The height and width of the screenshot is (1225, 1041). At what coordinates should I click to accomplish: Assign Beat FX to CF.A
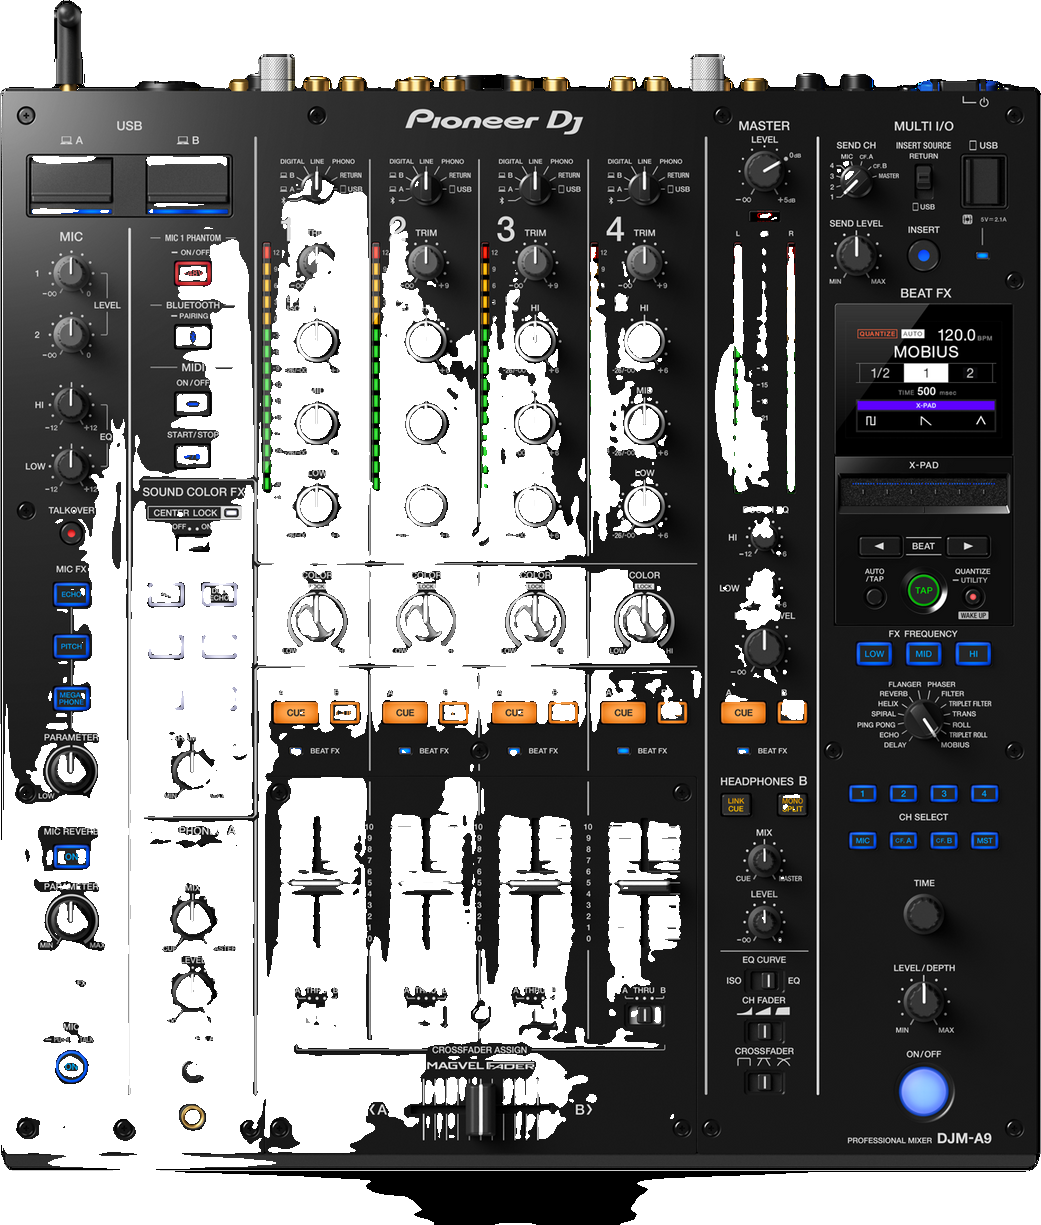[x=903, y=841]
